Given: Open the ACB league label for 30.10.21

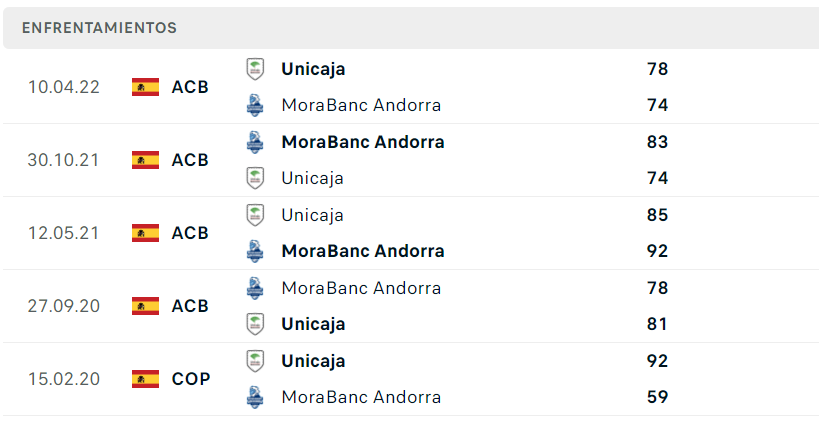Looking at the screenshot, I should (x=190, y=160).
